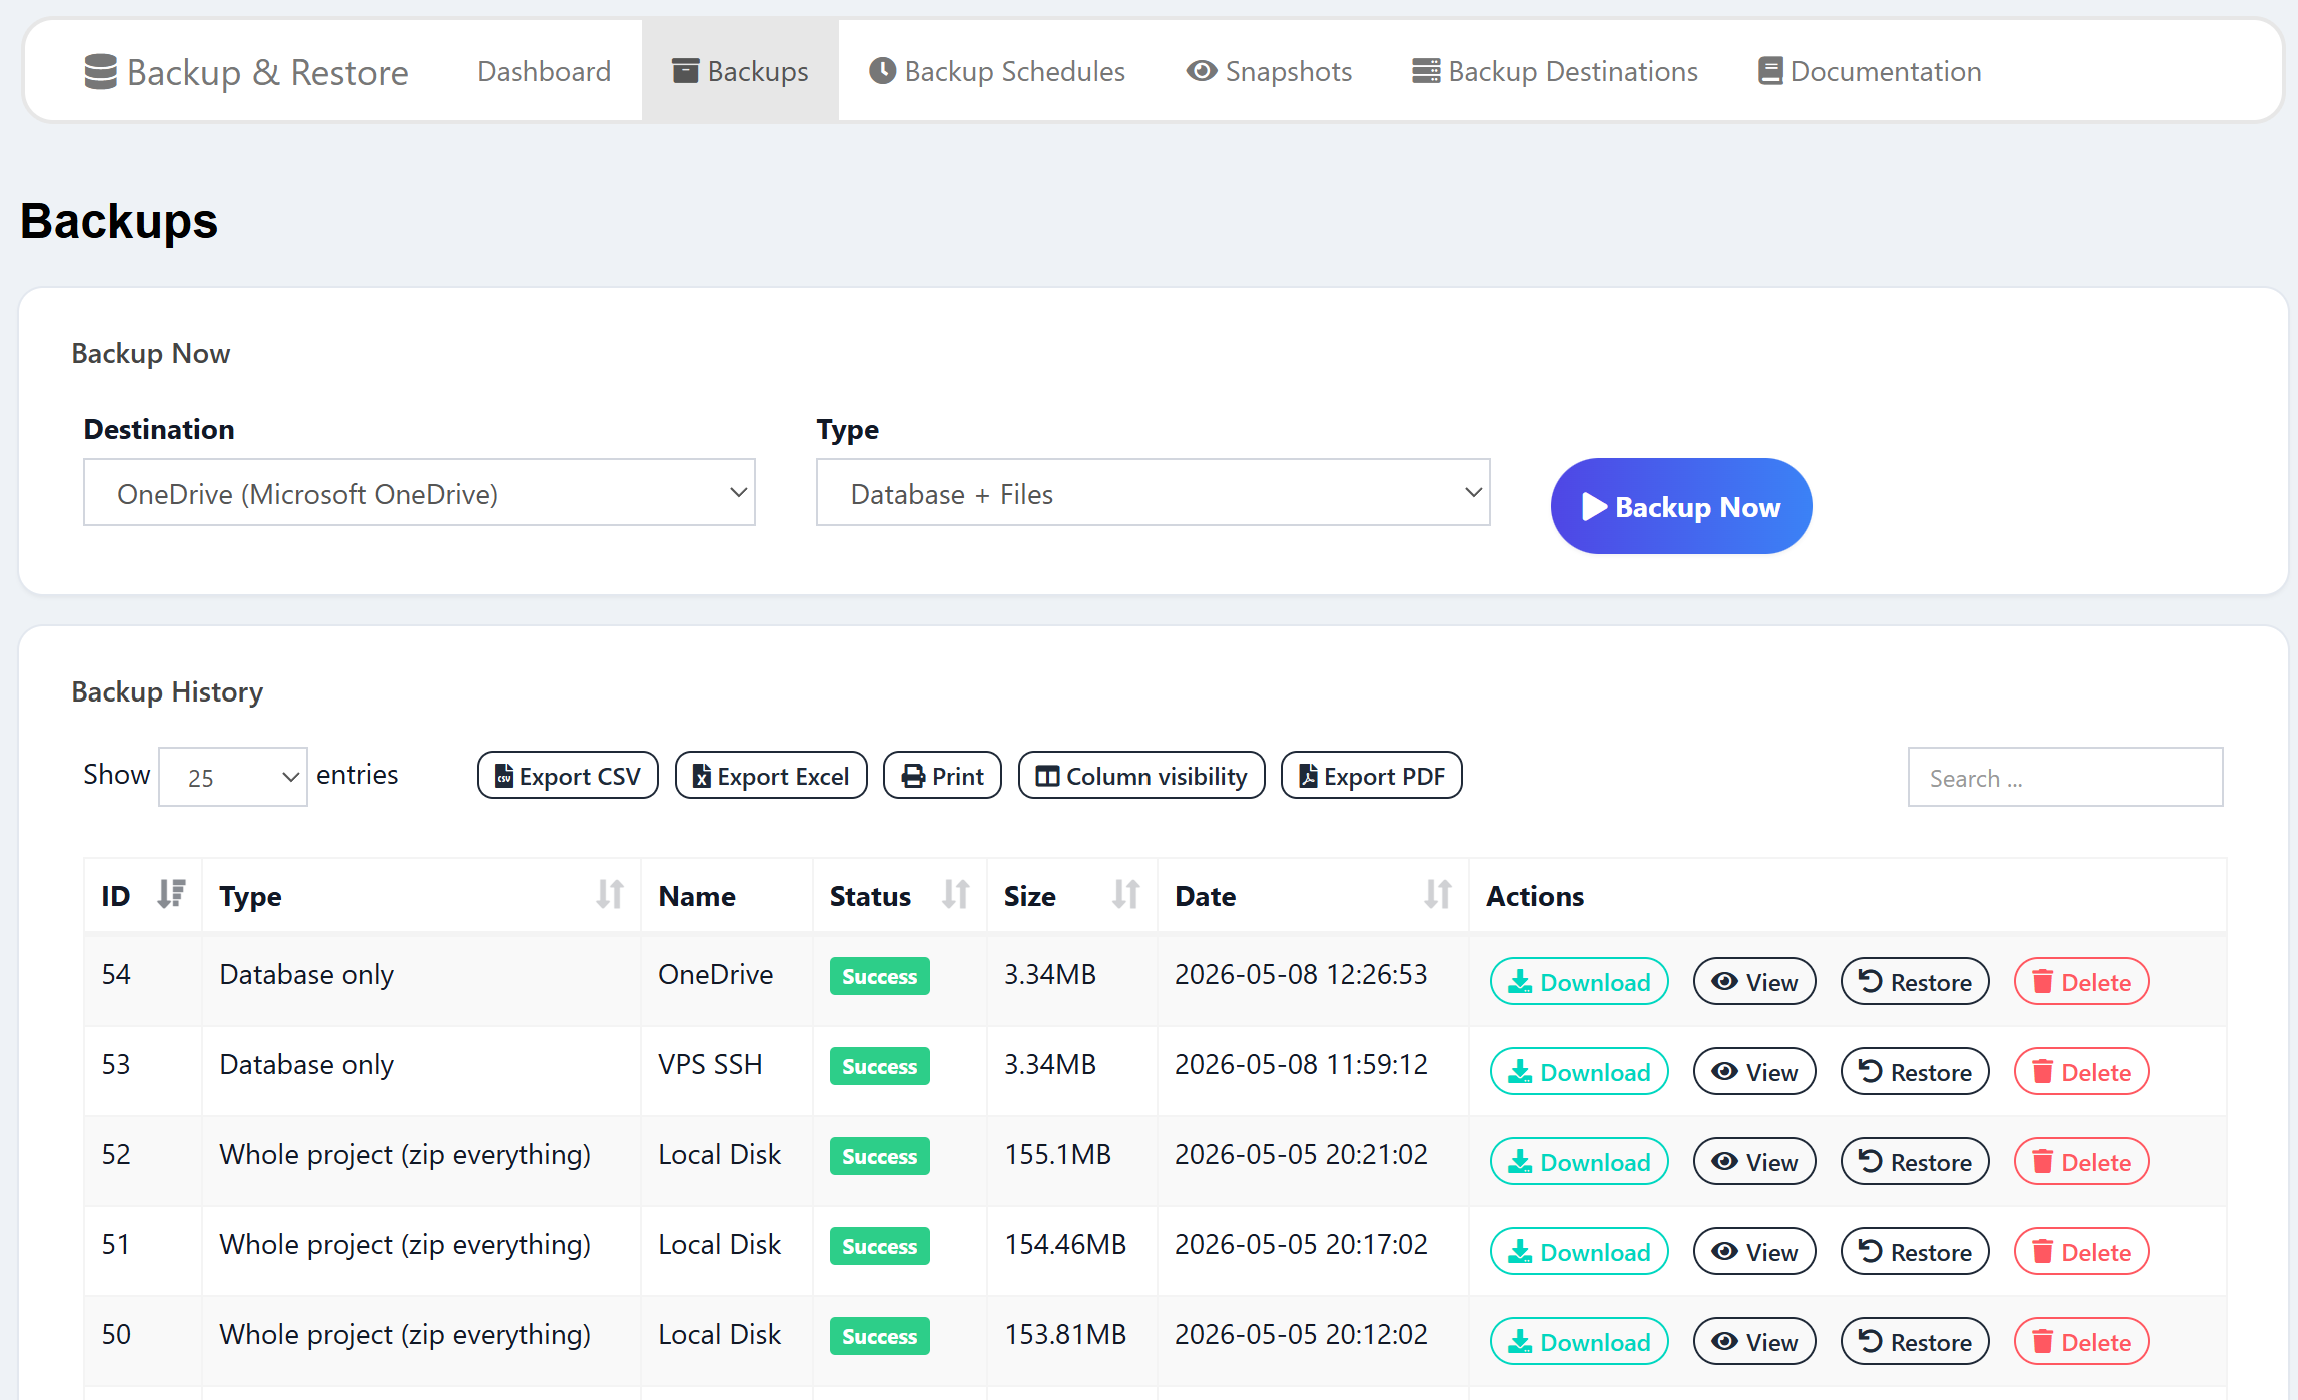
Task: Click the Type column sort arrows
Action: click(610, 894)
